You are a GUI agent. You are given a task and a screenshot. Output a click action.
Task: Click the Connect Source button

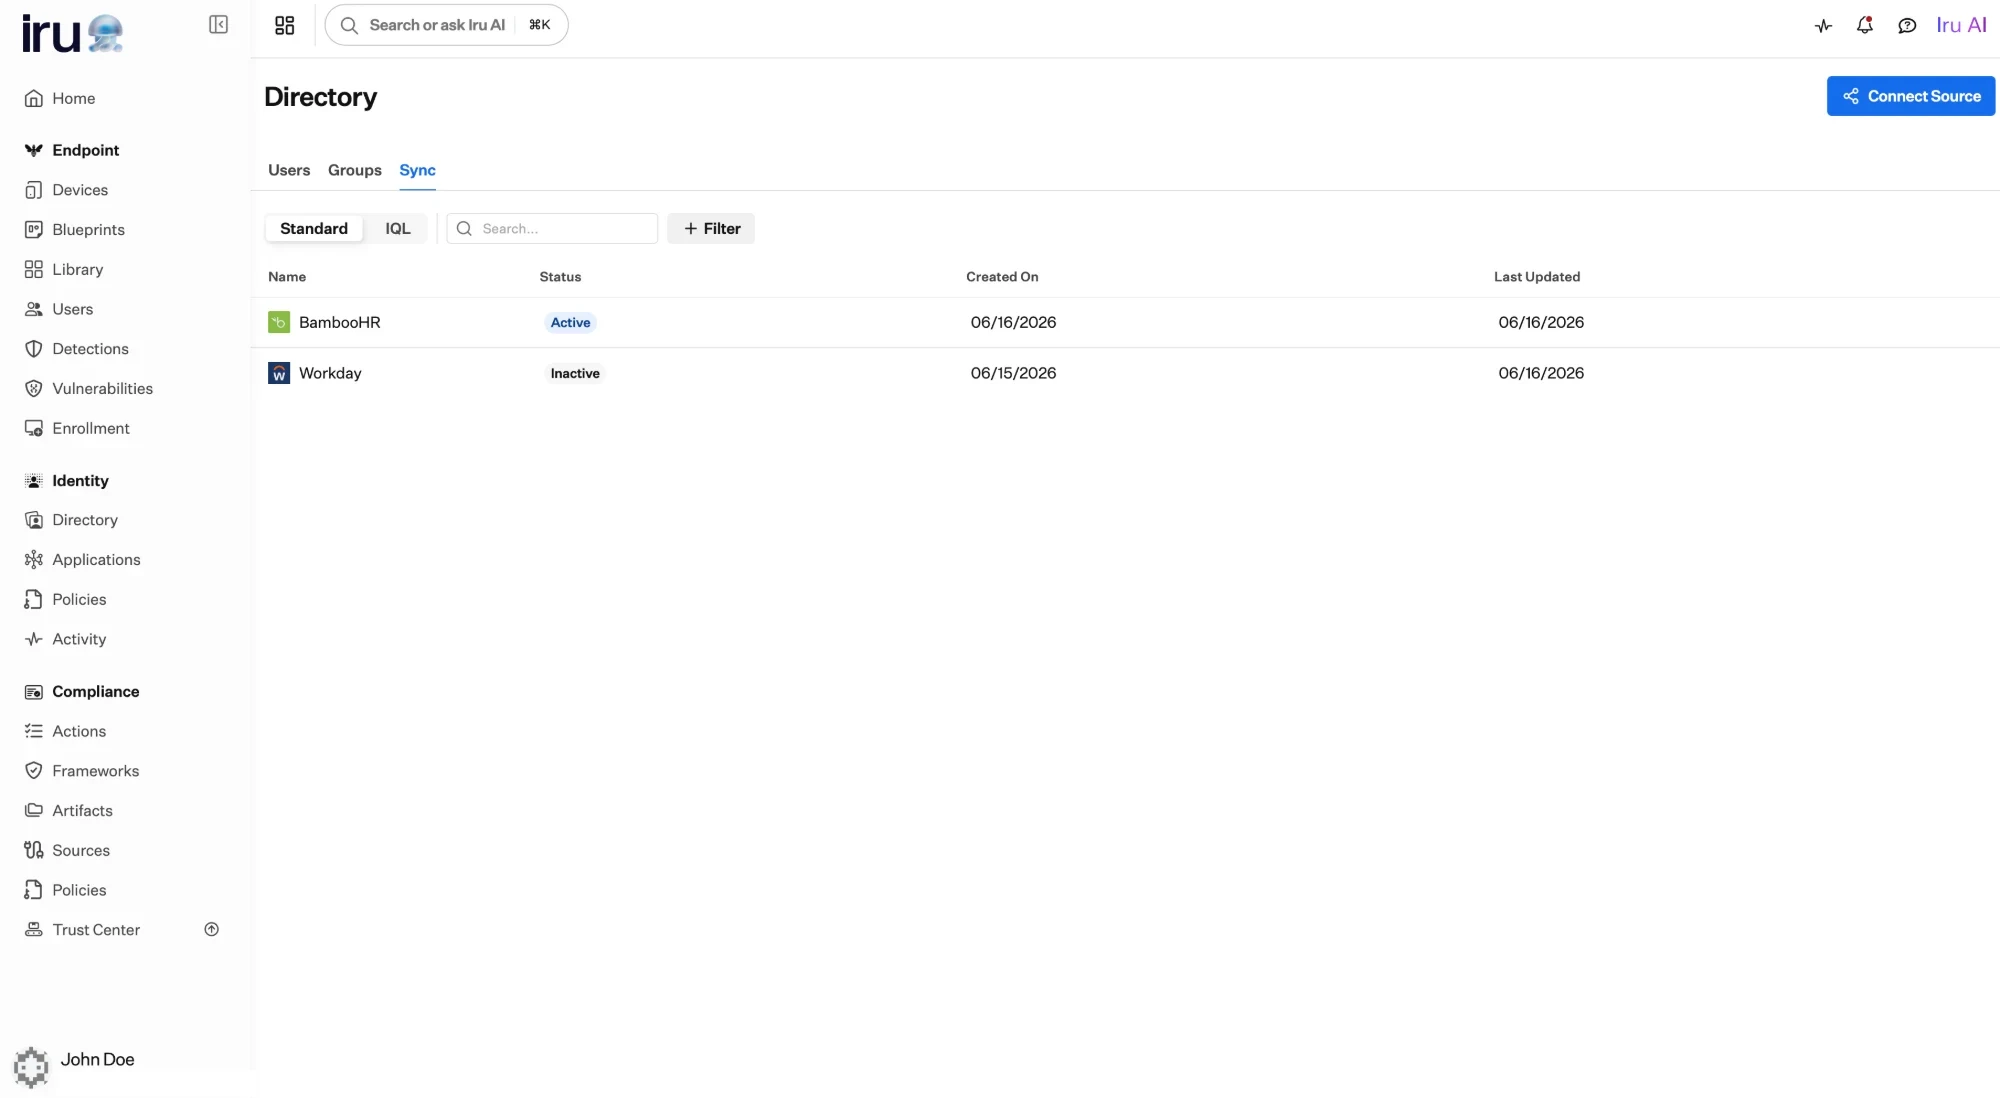tap(1911, 96)
